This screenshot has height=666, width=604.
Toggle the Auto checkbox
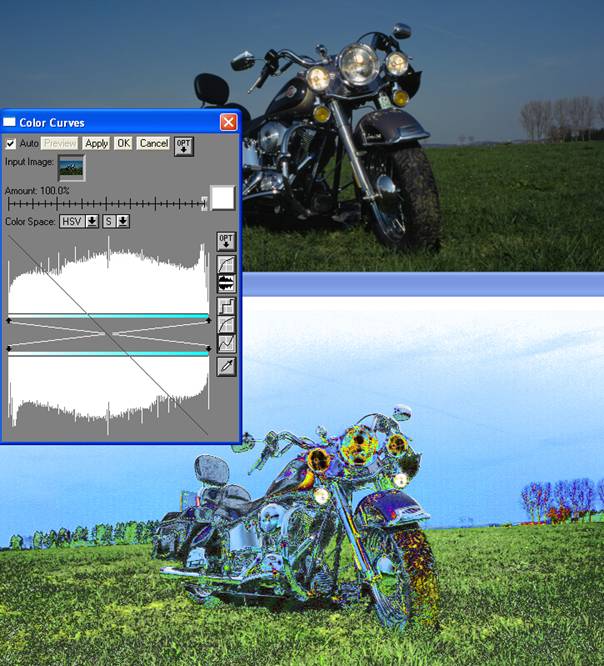pyautogui.click(x=11, y=144)
